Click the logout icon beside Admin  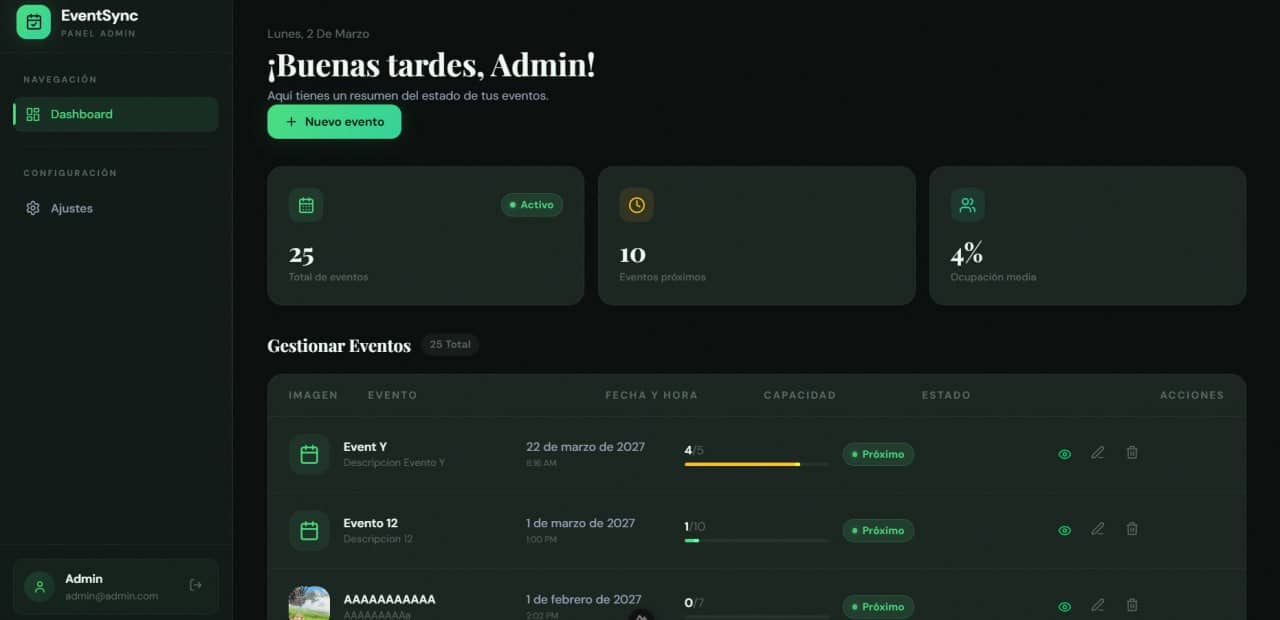pos(196,585)
